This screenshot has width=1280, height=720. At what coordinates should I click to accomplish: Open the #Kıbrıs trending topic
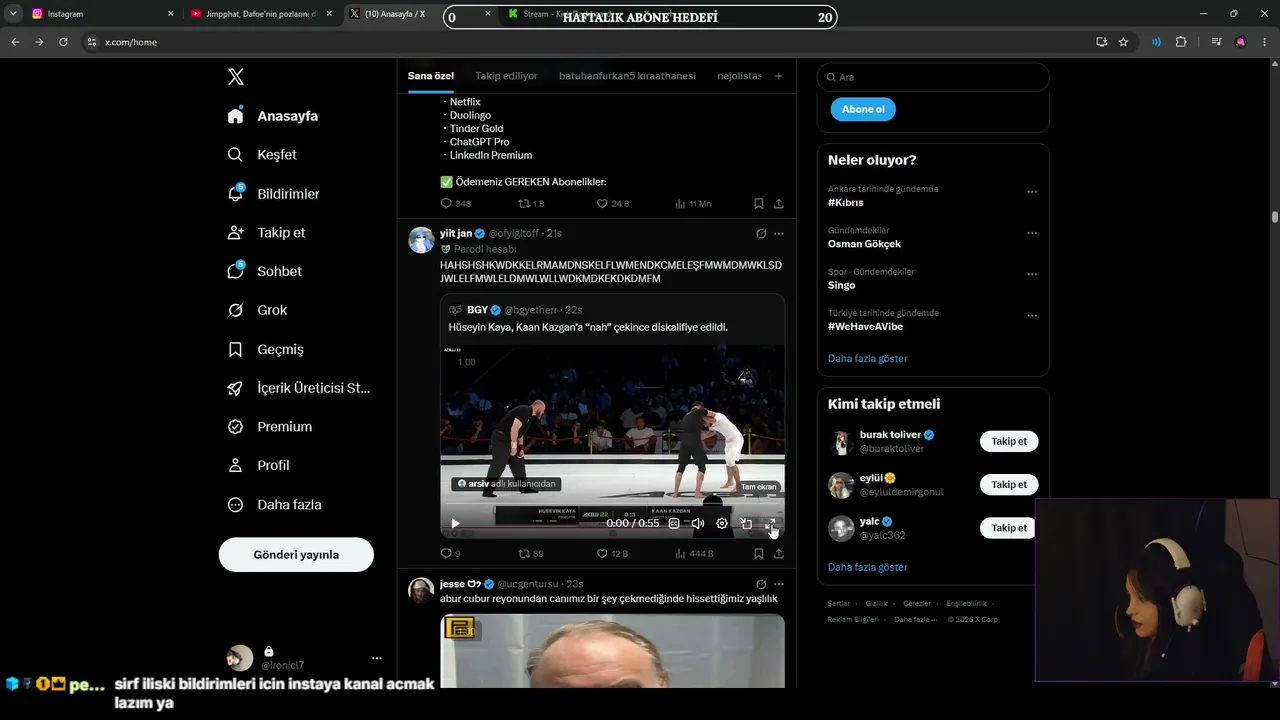[x=846, y=202]
